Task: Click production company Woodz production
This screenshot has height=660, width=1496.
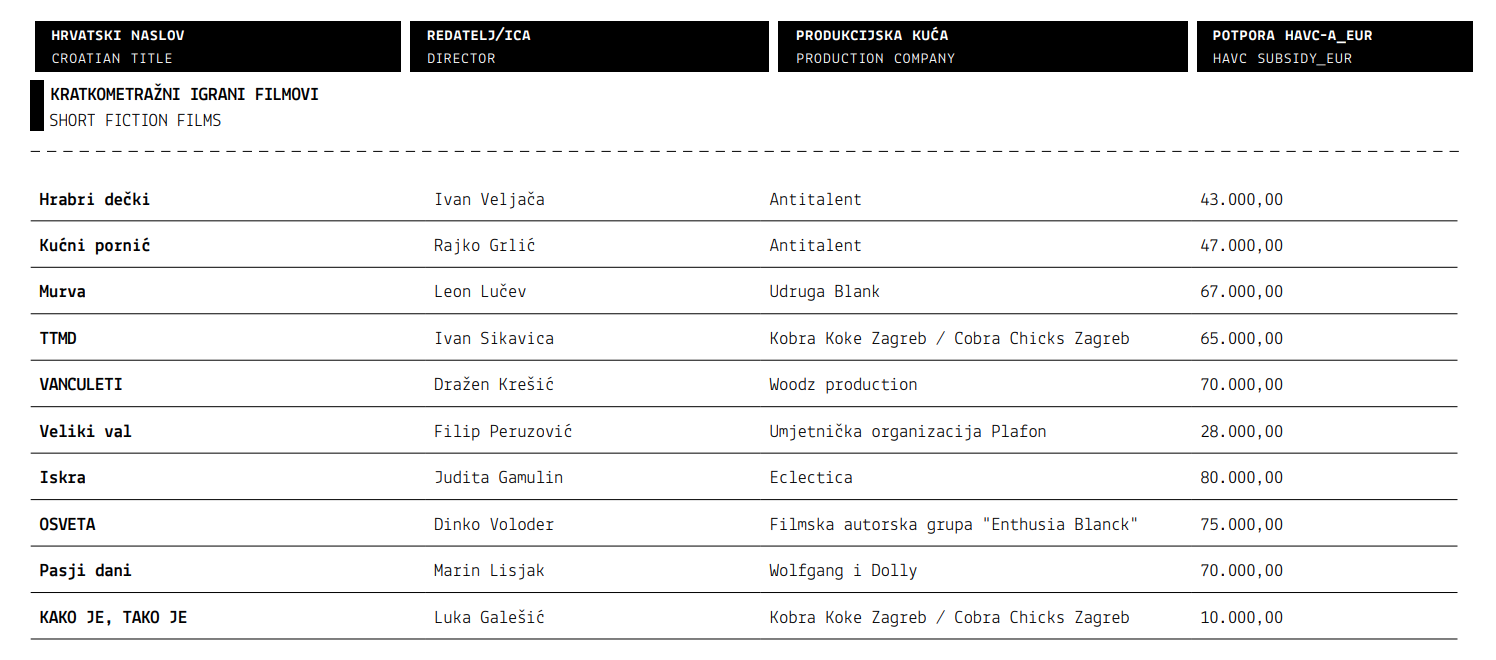Action: point(843,384)
